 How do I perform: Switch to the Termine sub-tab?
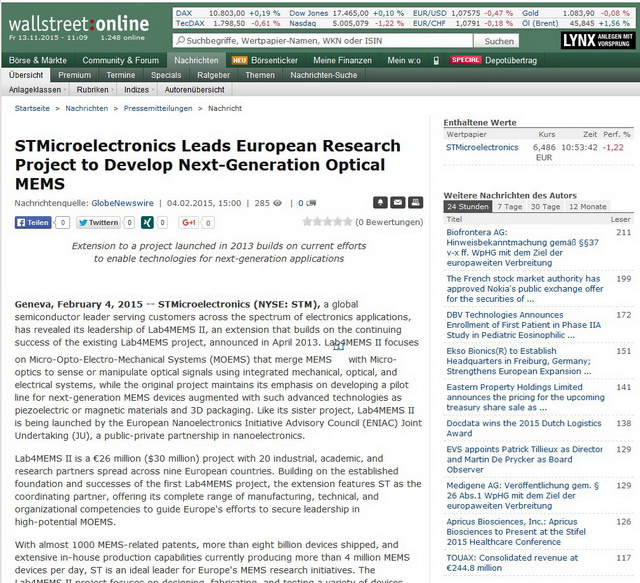[121, 75]
